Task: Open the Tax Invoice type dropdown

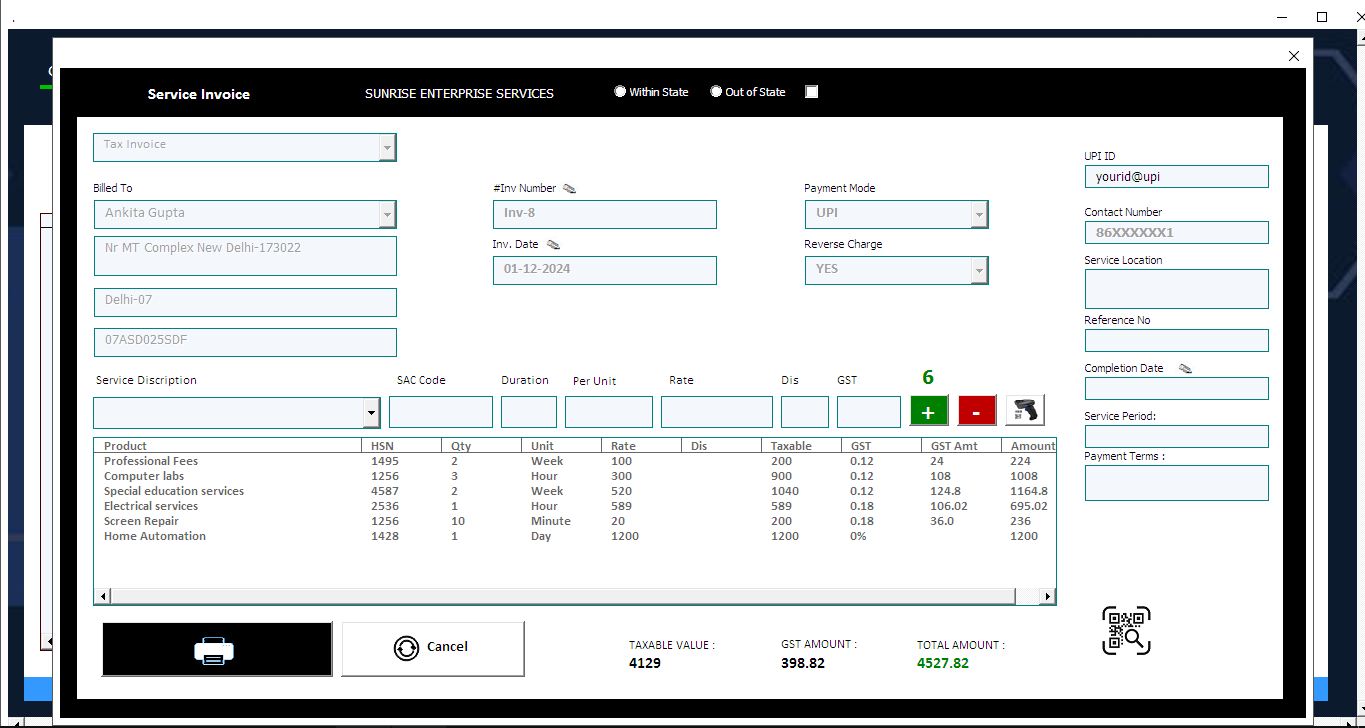Action: pyautogui.click(x=387, y=148)
